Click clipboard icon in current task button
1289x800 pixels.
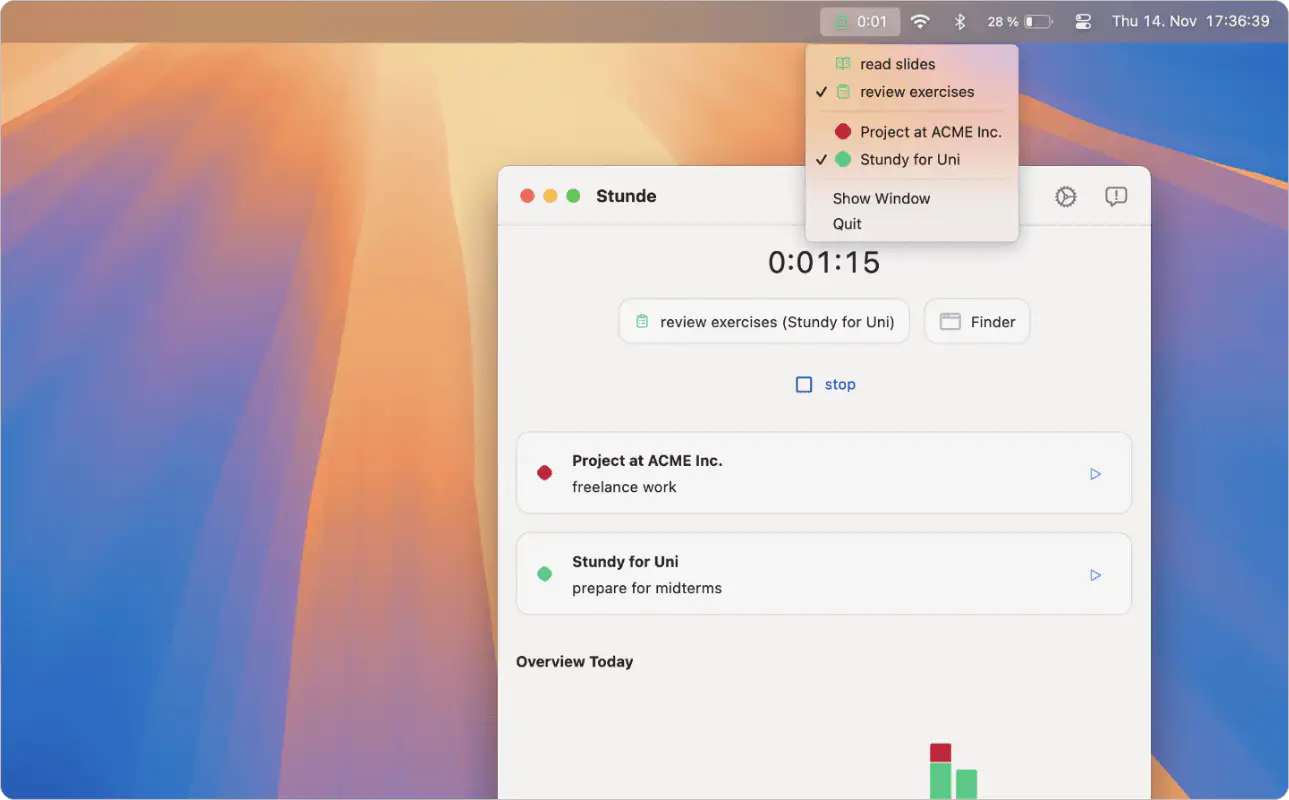[x=642, y=322]
